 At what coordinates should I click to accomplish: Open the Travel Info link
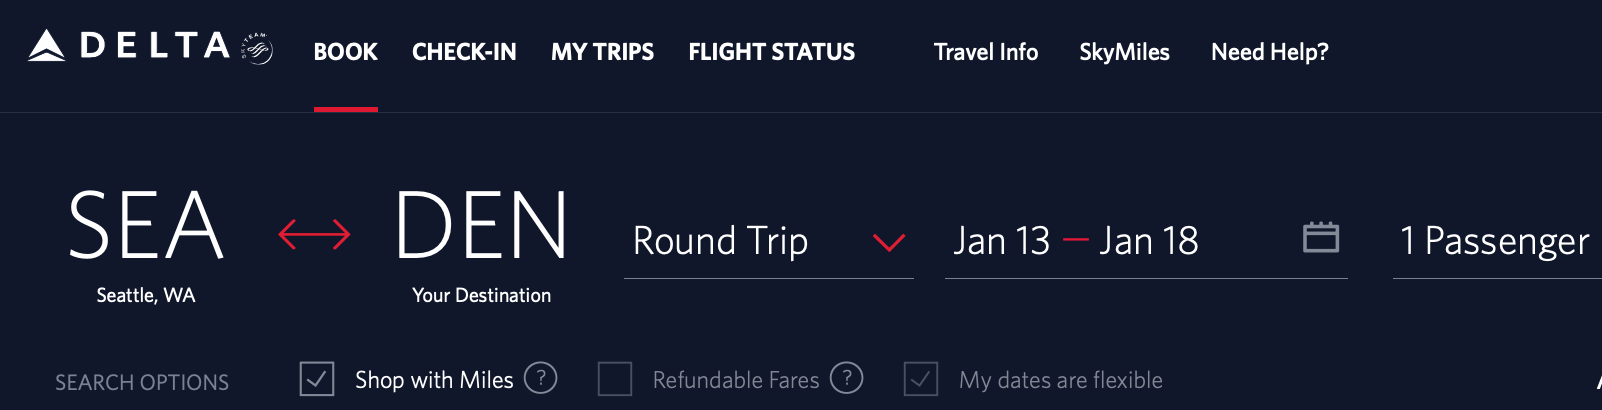tap(985, 52)
